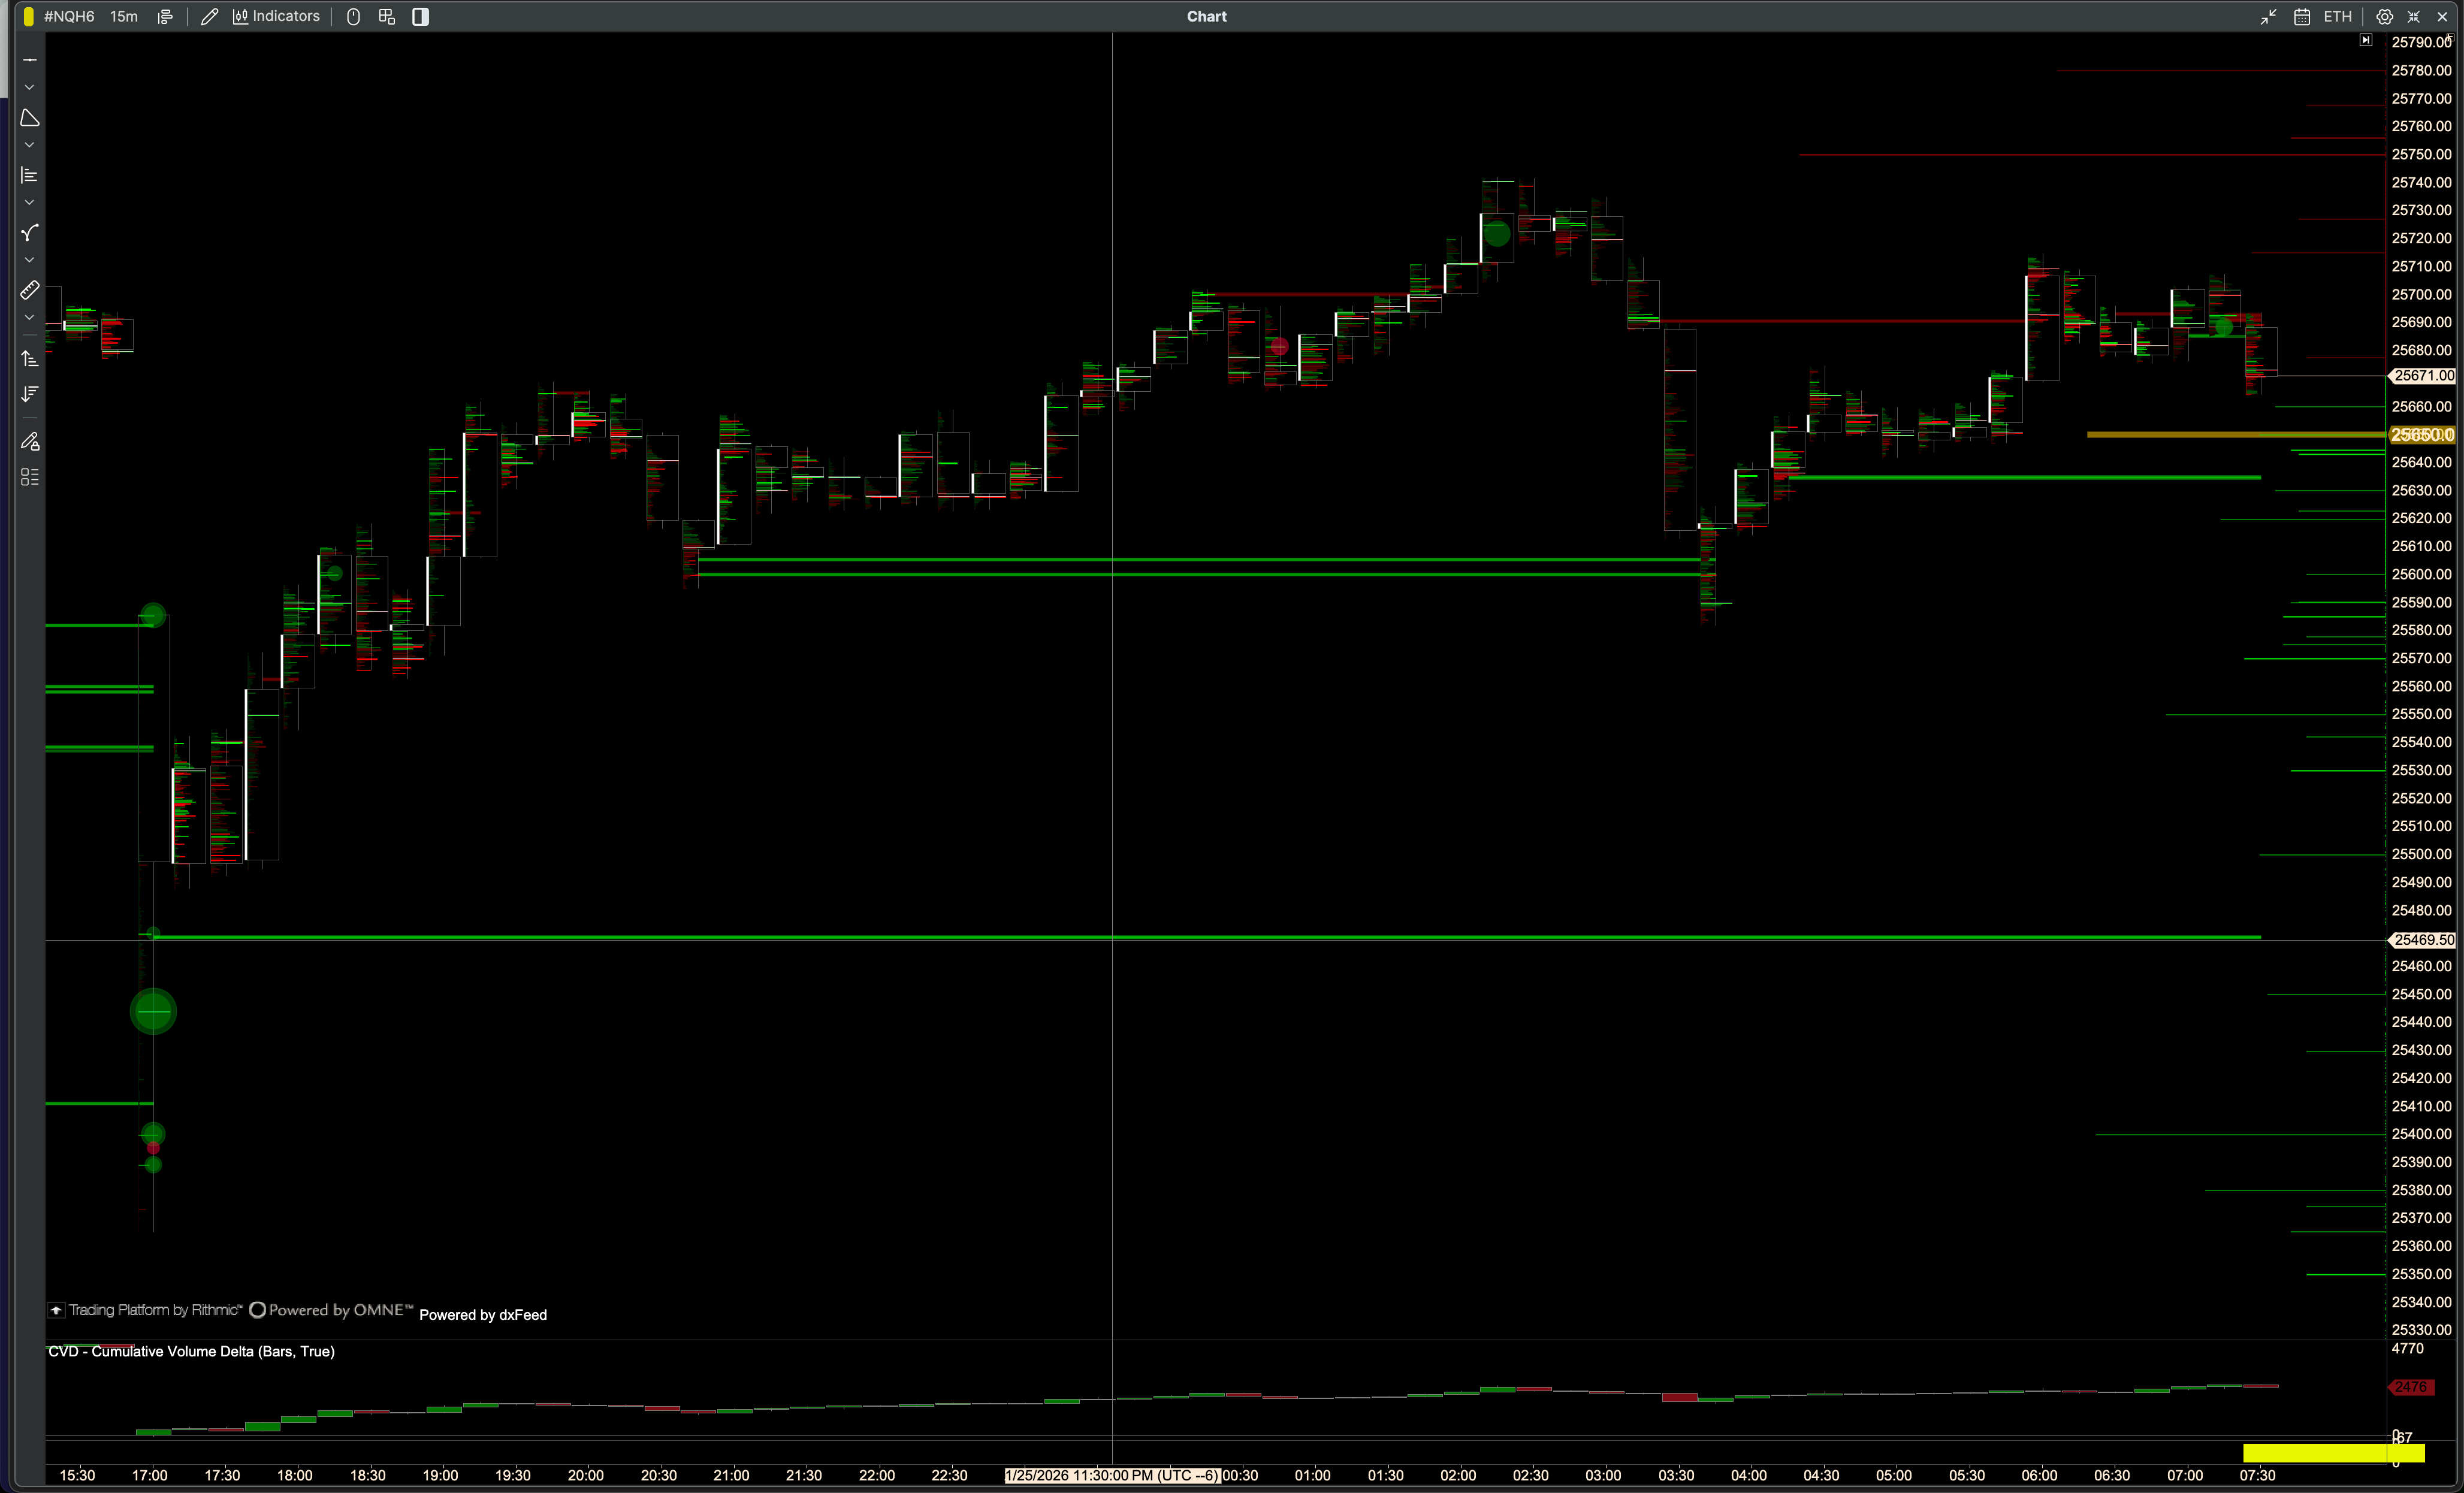Open the drawing objects list icon
The image size is (2464, 1493).
coord(29,477)
